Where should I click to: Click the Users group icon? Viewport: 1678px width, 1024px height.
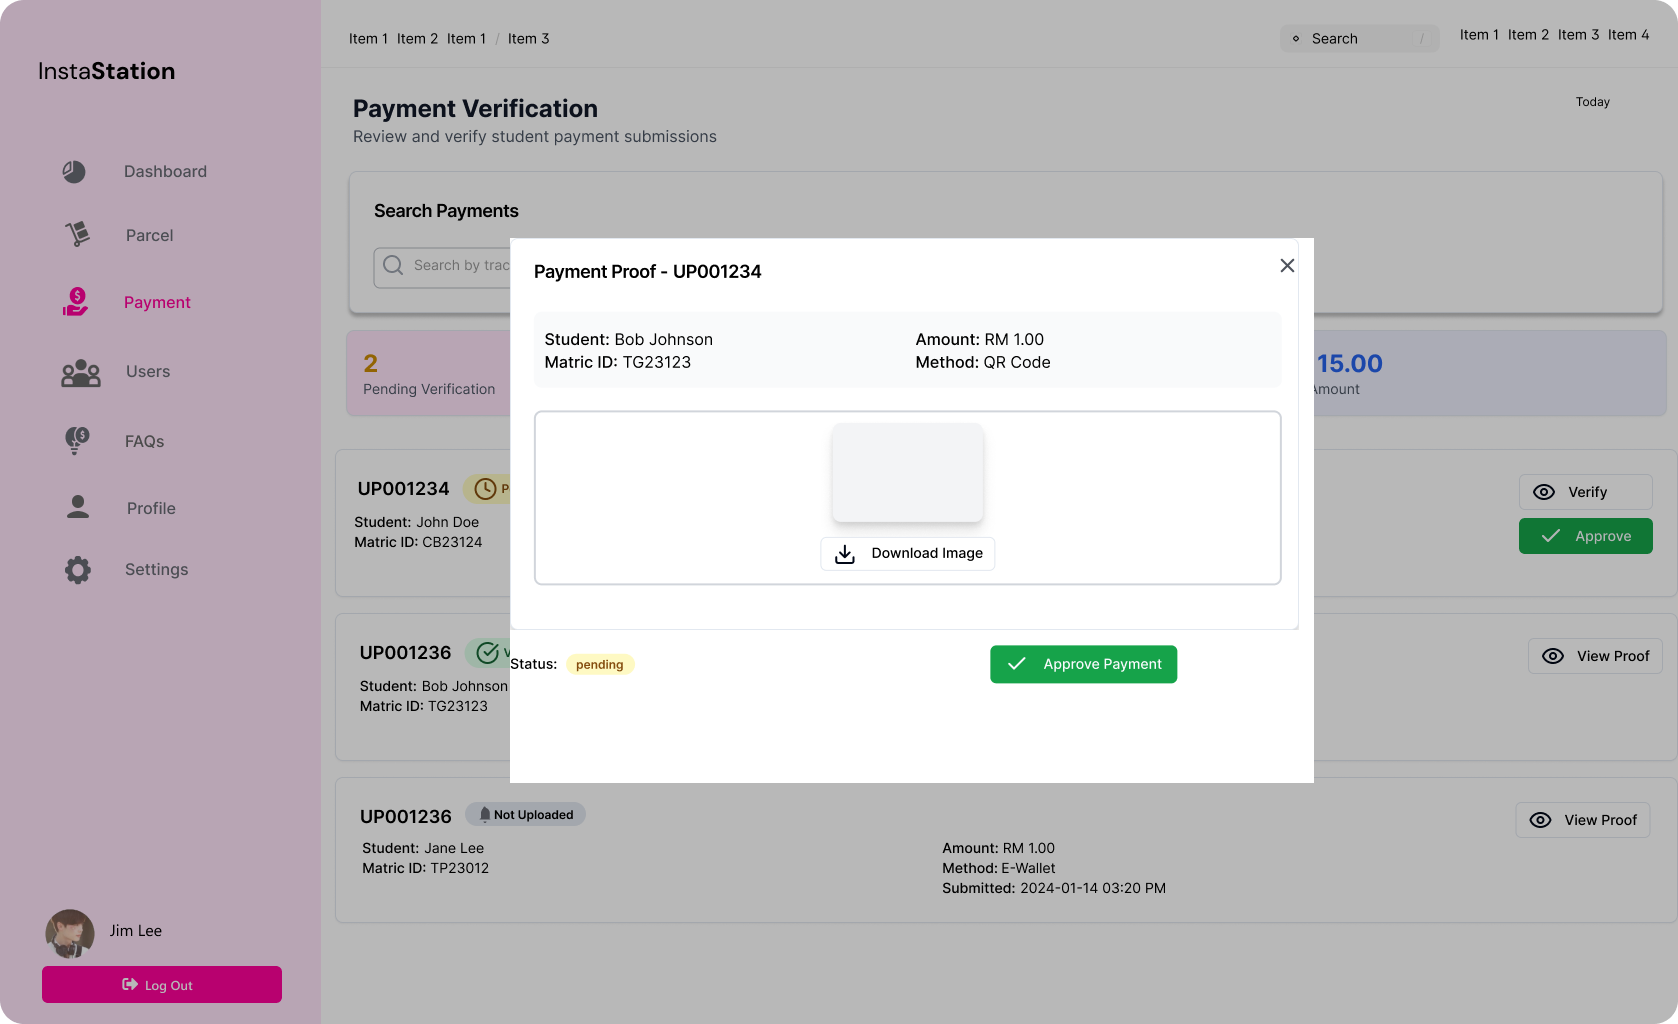80,373
